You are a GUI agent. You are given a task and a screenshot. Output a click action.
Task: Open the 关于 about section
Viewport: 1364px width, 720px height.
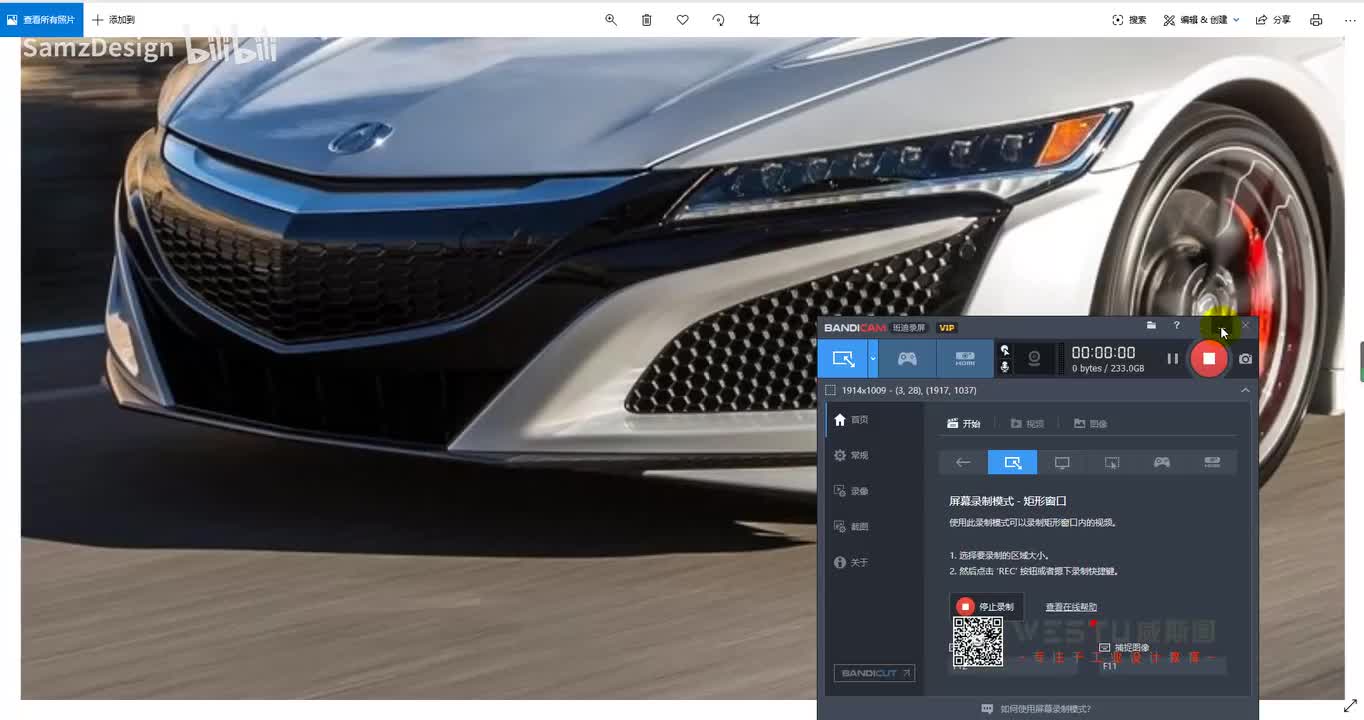click(x=851, y=562)
